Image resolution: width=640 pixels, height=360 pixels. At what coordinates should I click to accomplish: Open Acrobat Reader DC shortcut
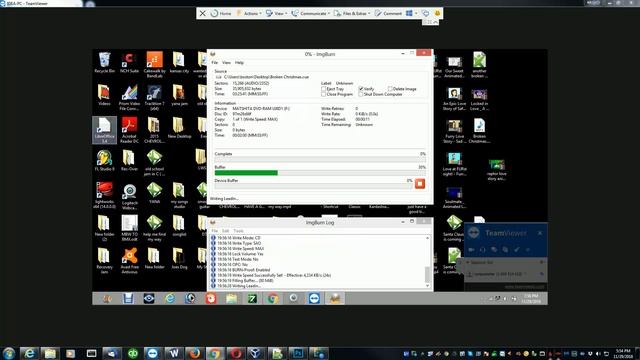click(129, 130)
